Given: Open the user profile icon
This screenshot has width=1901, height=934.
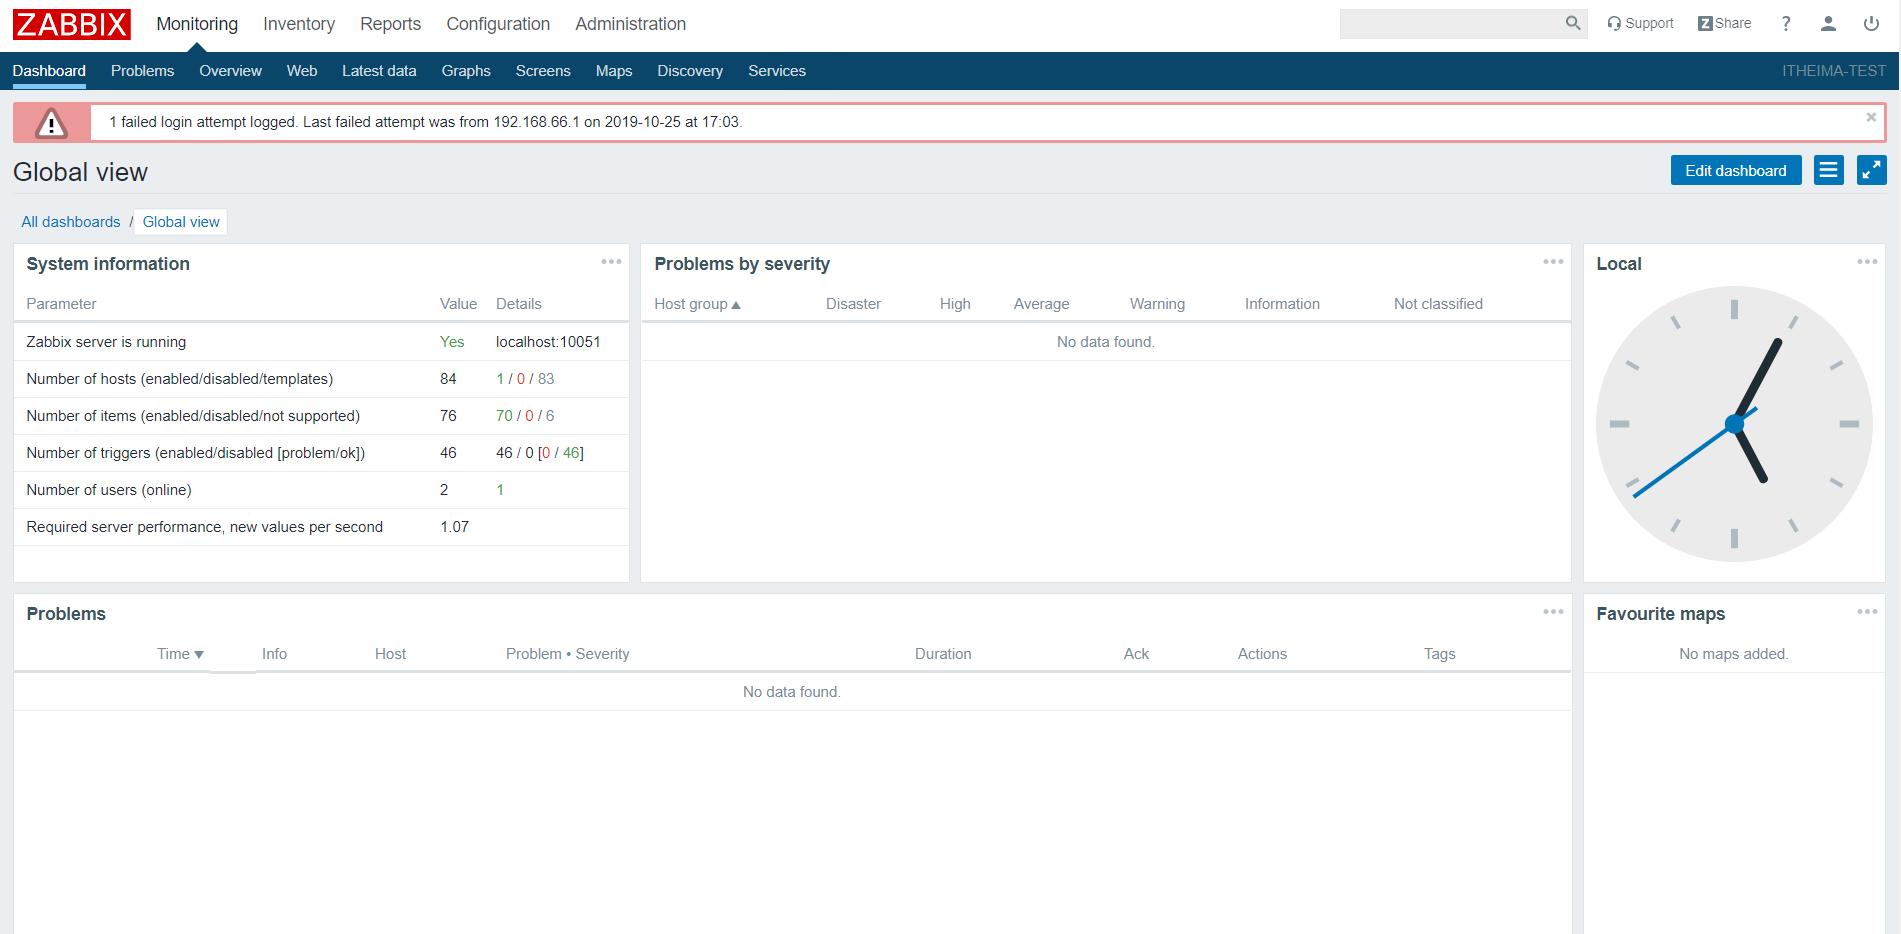Looking at the screenshot, I should [x=1828, y=24].
